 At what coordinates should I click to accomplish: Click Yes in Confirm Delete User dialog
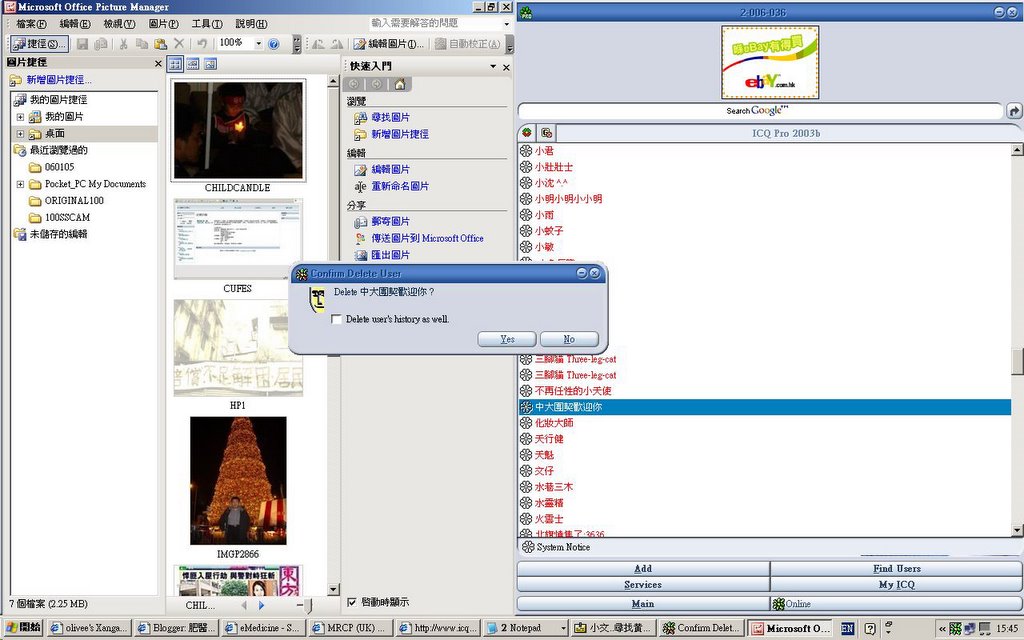(x=507, y=339)
